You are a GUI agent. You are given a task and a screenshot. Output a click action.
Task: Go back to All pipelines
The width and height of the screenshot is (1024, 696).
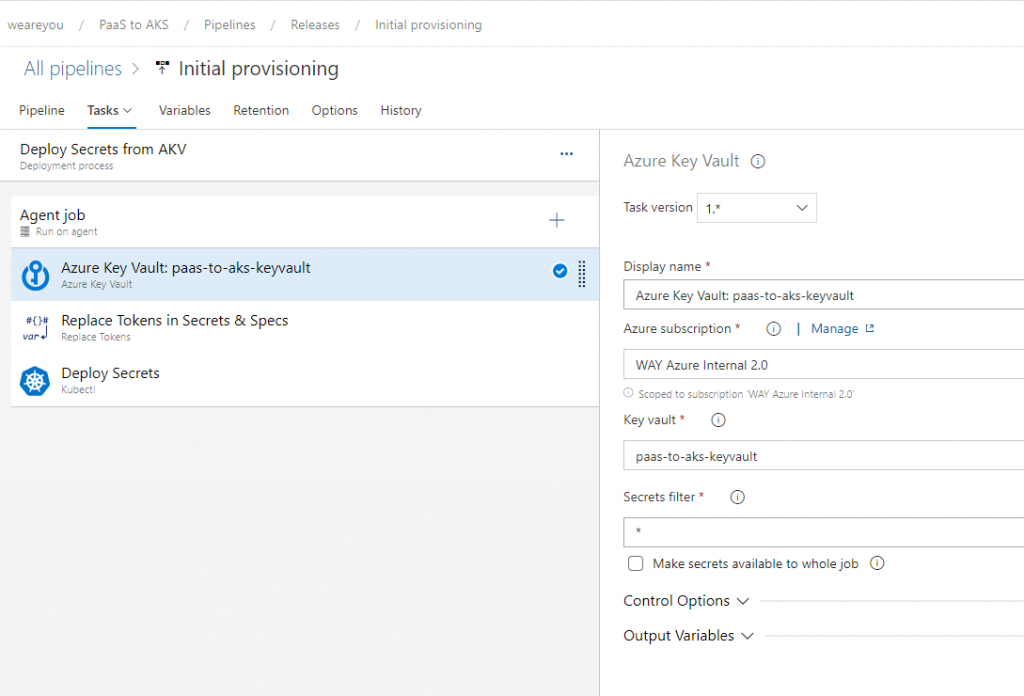tap(72, 69)
